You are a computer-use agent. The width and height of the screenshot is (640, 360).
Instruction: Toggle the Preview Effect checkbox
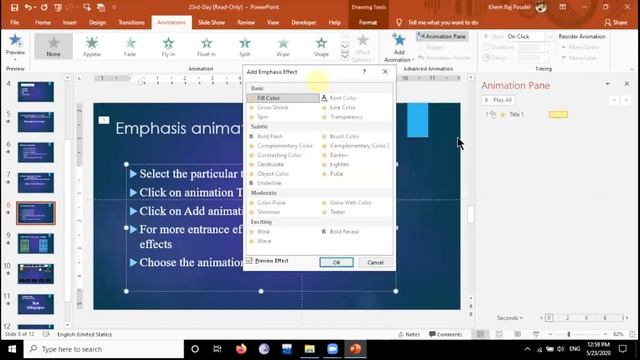[x=249, y=261]
